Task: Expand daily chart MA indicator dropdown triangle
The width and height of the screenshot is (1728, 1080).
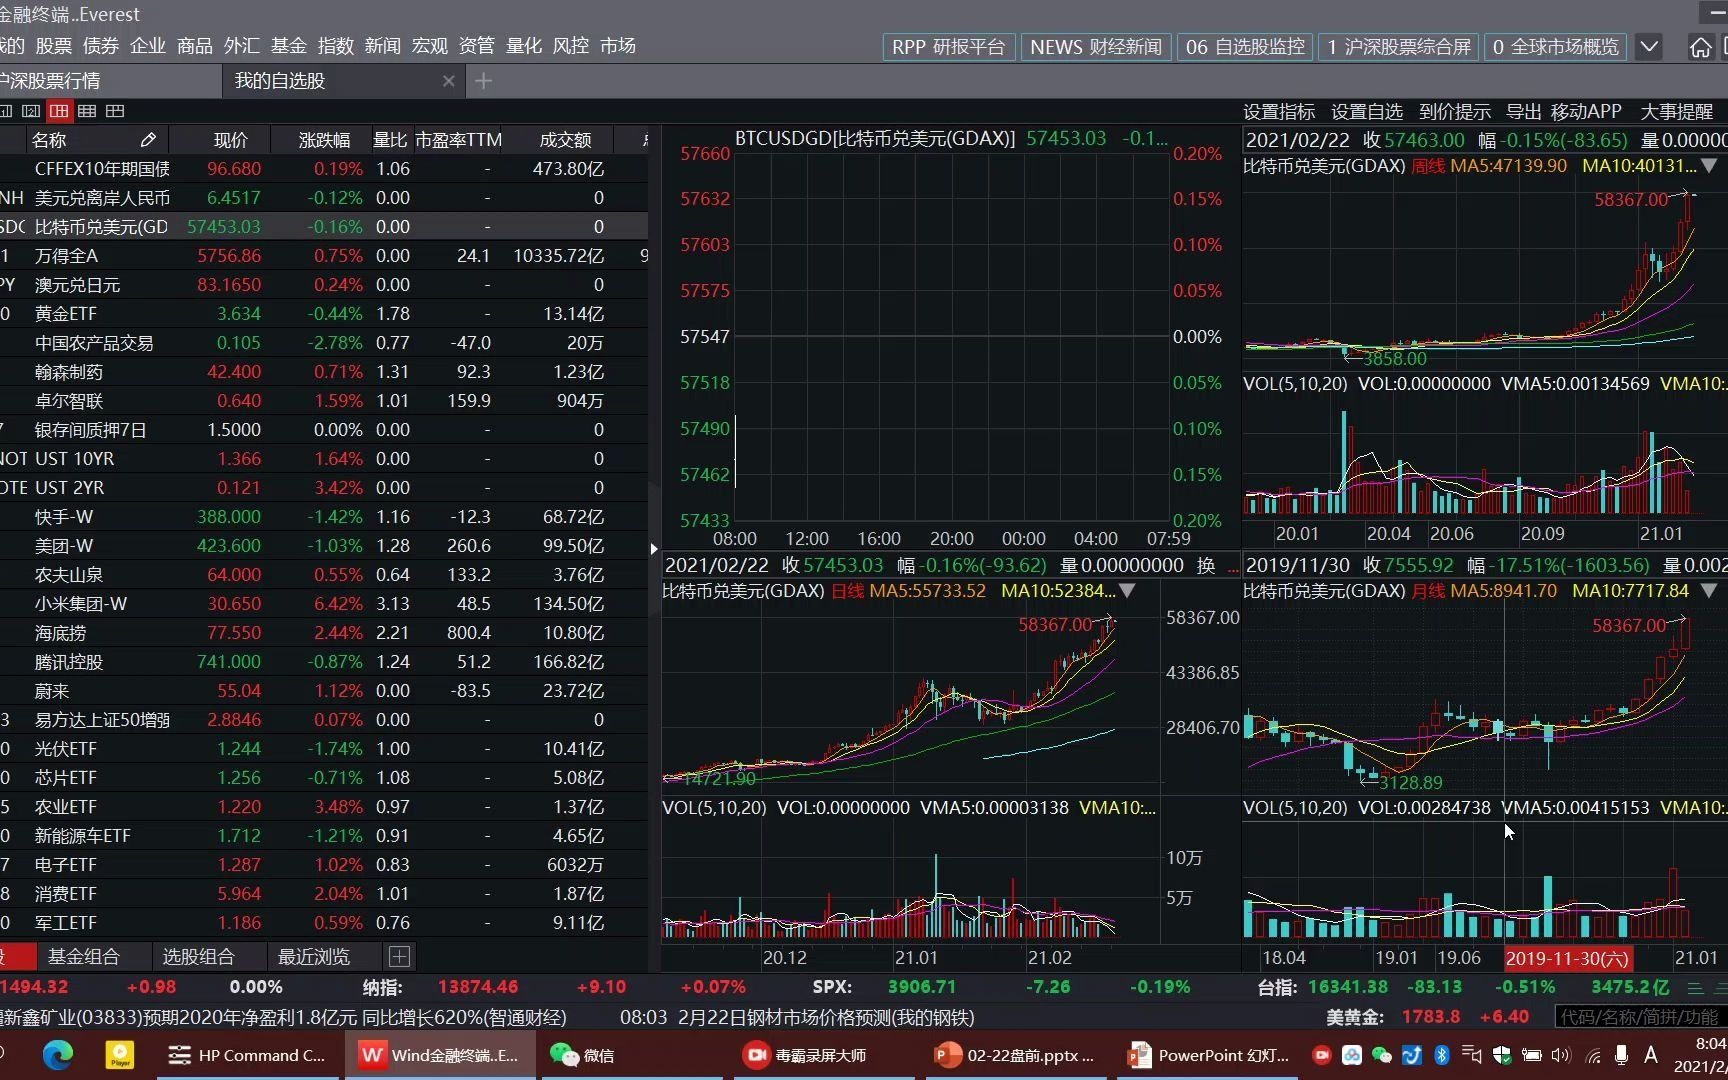Action: pyautogui.click(x=1127, y=591)
